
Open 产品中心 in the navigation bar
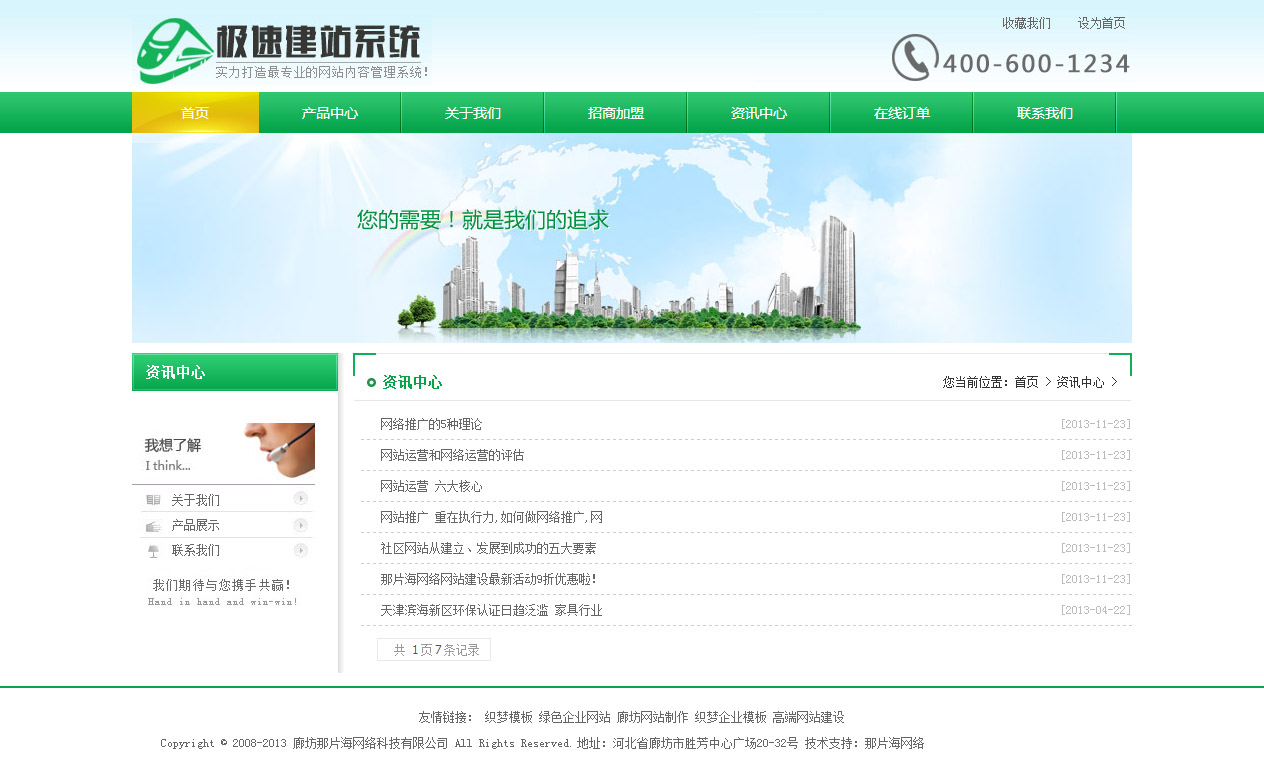coord(330,113)
